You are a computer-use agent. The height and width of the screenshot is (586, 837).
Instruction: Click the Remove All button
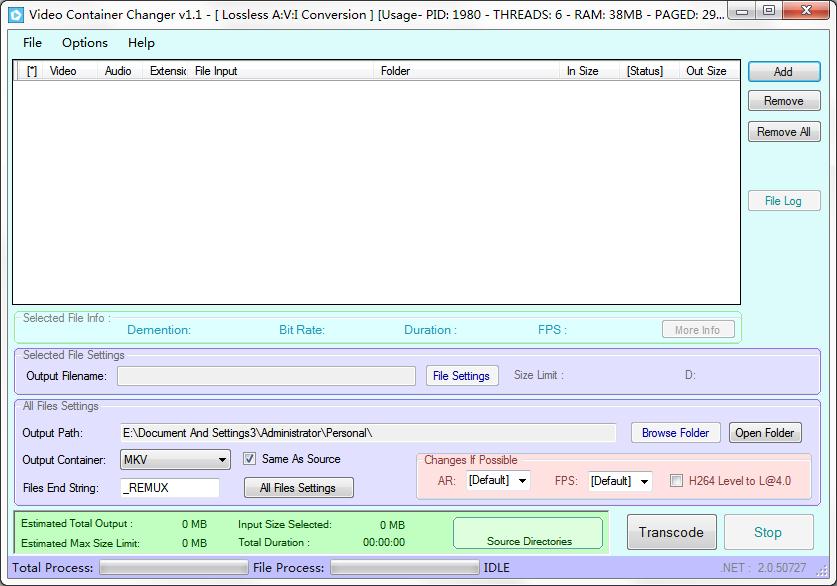pyautogui.click(x=783, y=132)
